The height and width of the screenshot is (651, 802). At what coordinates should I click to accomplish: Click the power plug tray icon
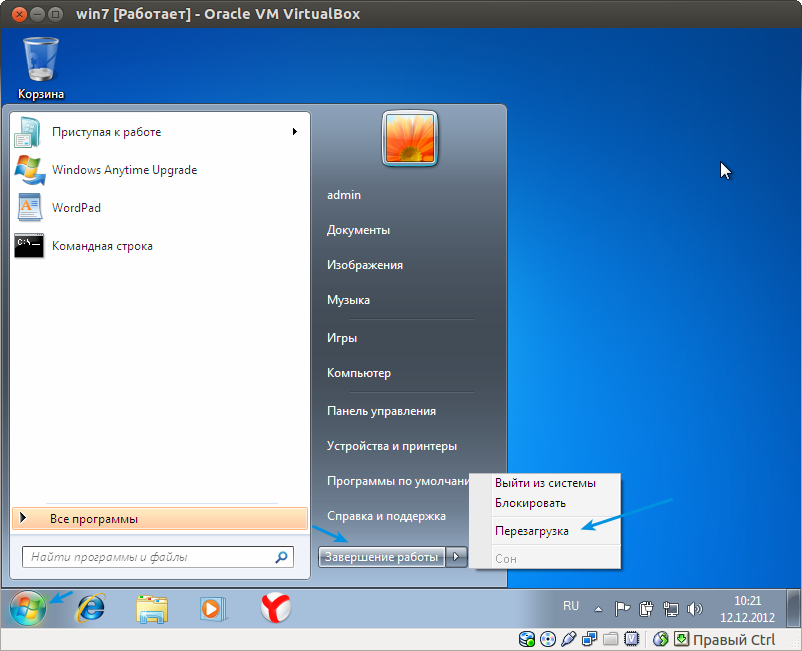646,609
